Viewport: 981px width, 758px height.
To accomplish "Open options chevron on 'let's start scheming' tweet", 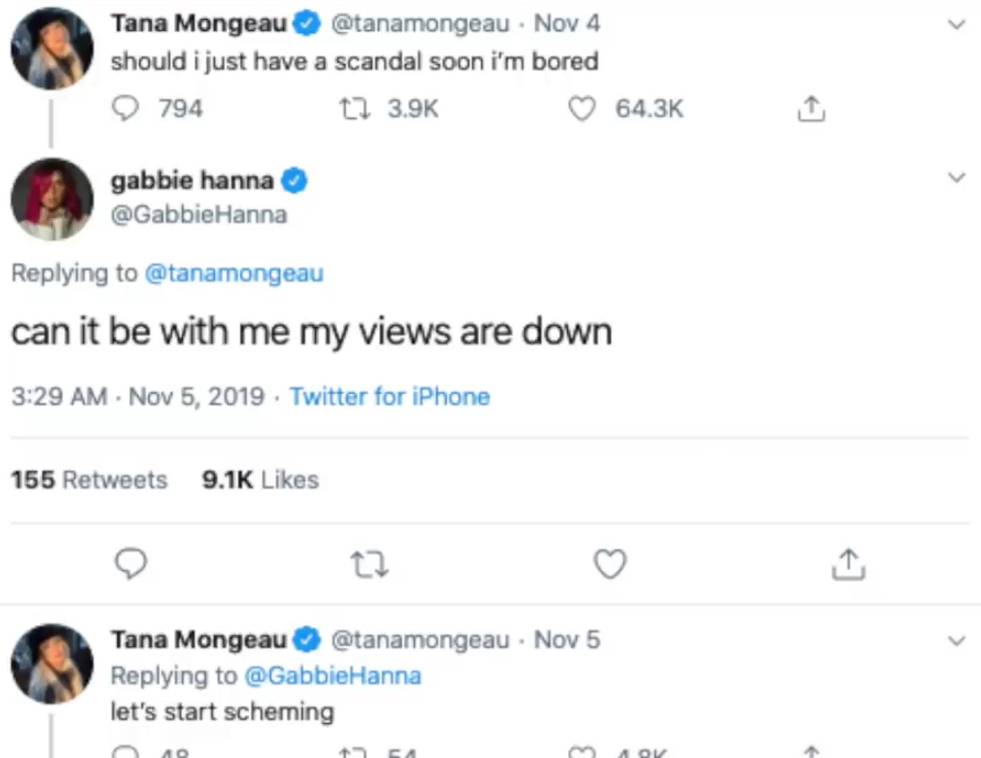I will 957,641.
